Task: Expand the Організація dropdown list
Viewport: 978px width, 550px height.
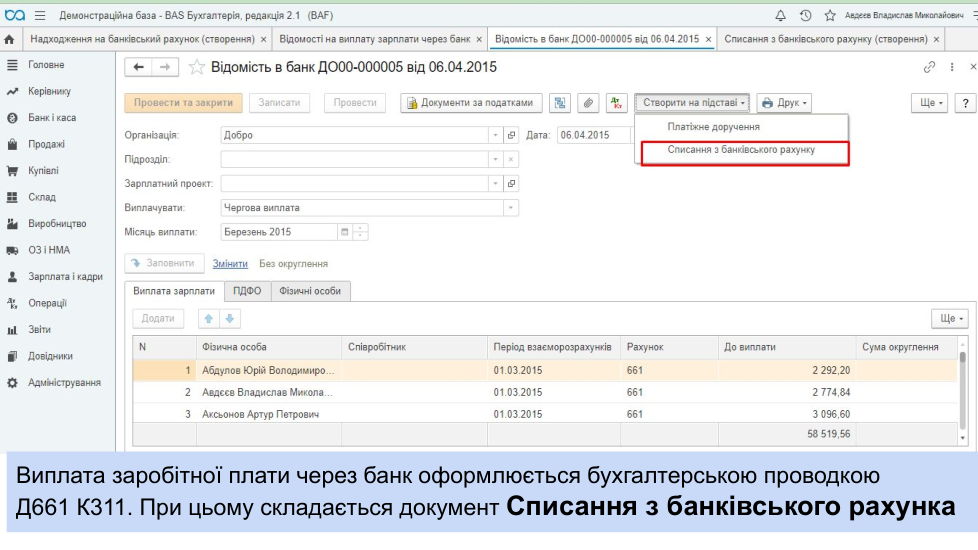Action: click(x=495, y=135)
